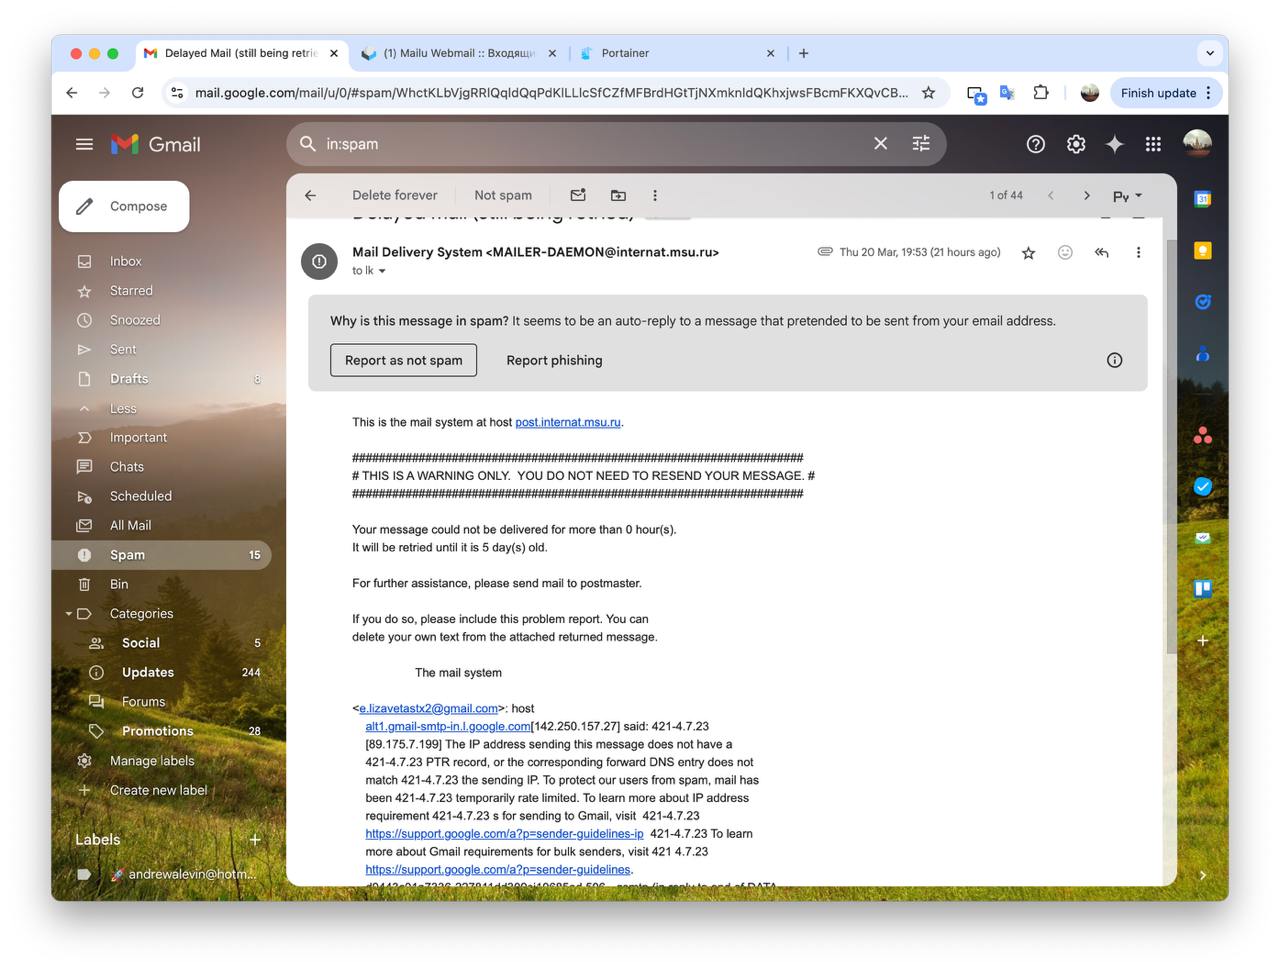Click Report phishing
Screen dimensions: 1280x969
pyautogui.click(x=554, y=360)
